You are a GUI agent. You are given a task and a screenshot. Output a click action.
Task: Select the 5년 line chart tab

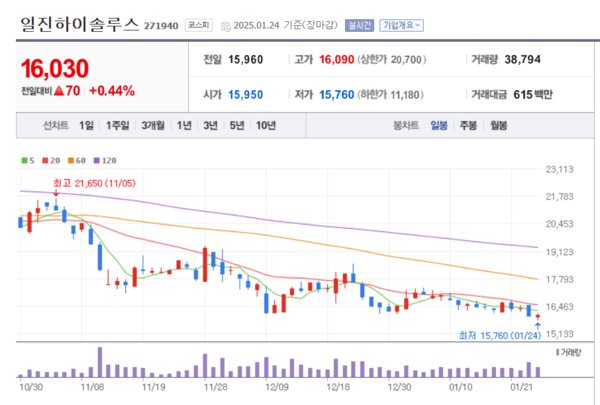click(236, 125)
